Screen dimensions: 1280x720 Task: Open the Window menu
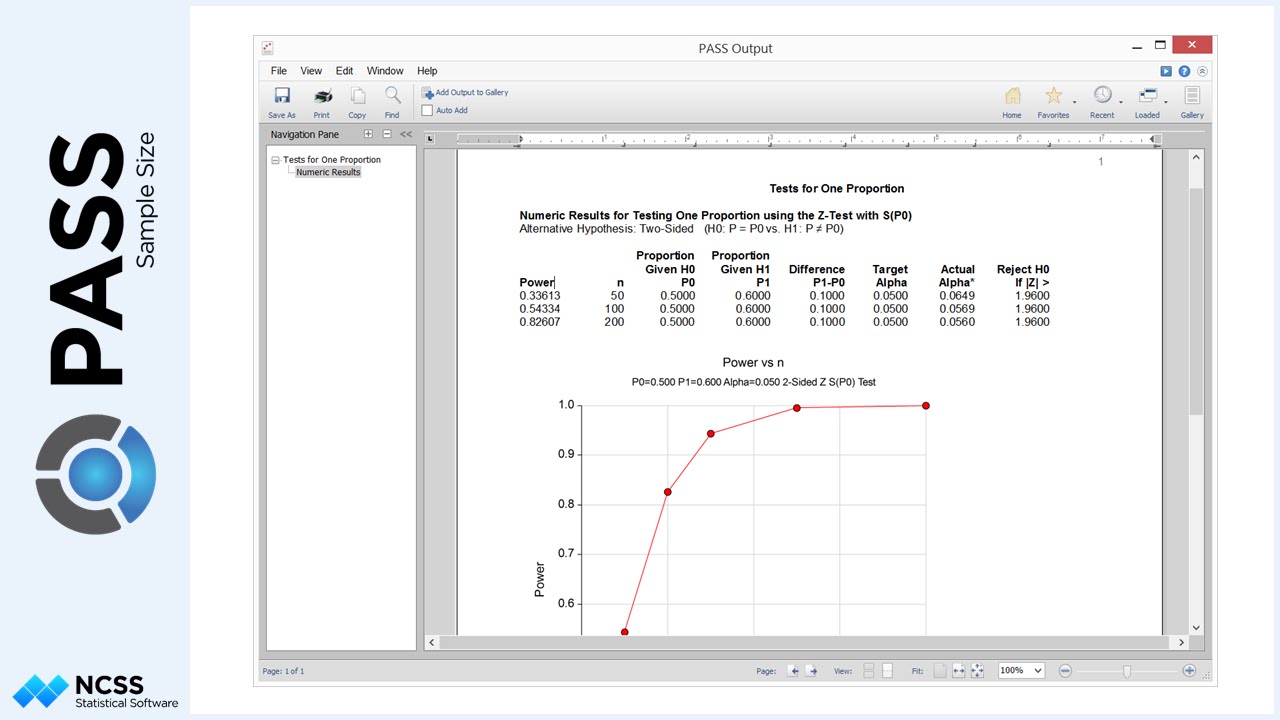click(x=385, y=71)
